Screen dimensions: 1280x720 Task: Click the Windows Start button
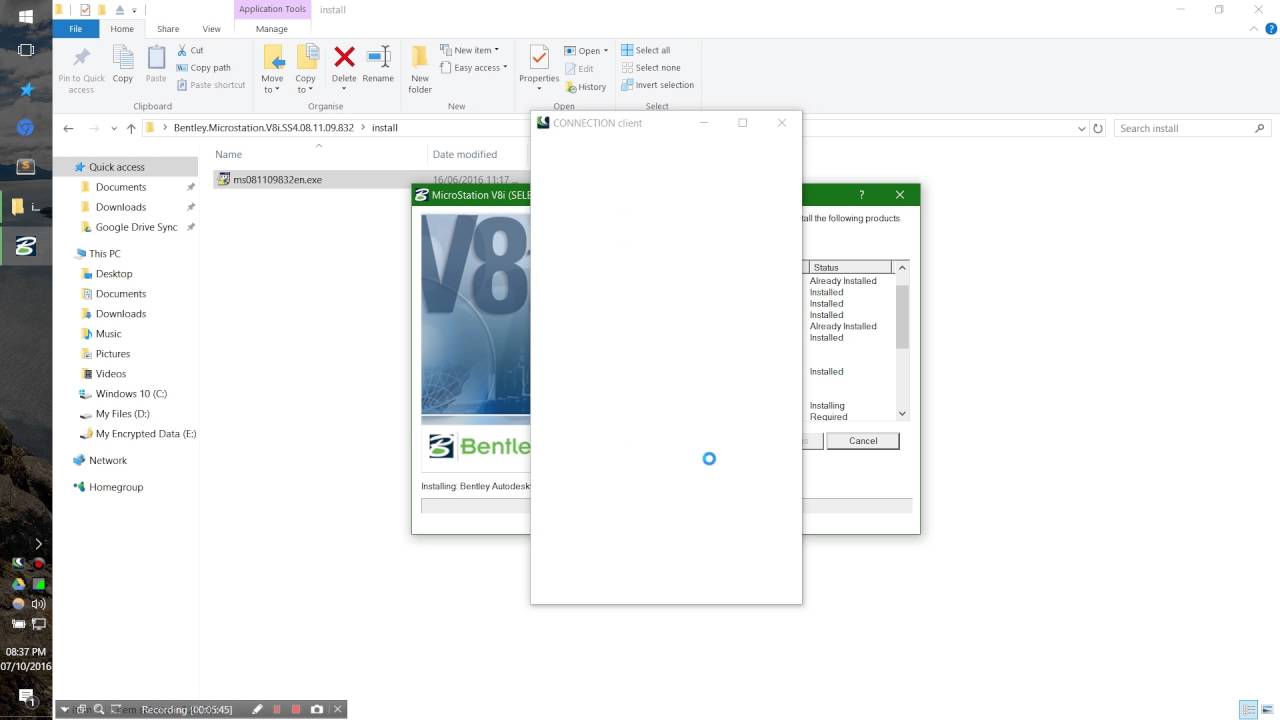26,16
